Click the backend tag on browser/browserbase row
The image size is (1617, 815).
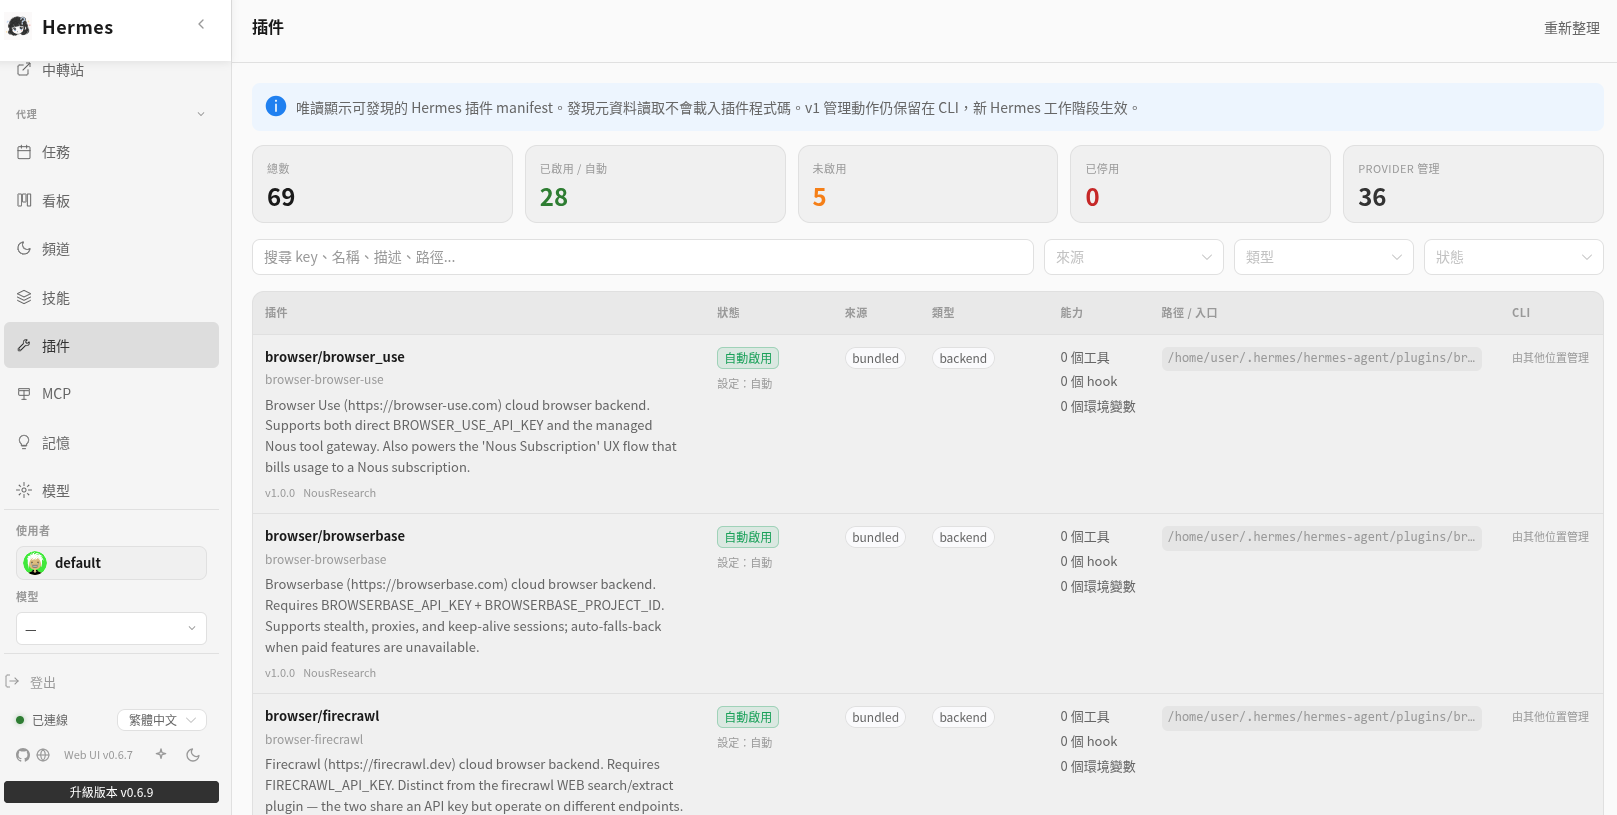point(963,537)
